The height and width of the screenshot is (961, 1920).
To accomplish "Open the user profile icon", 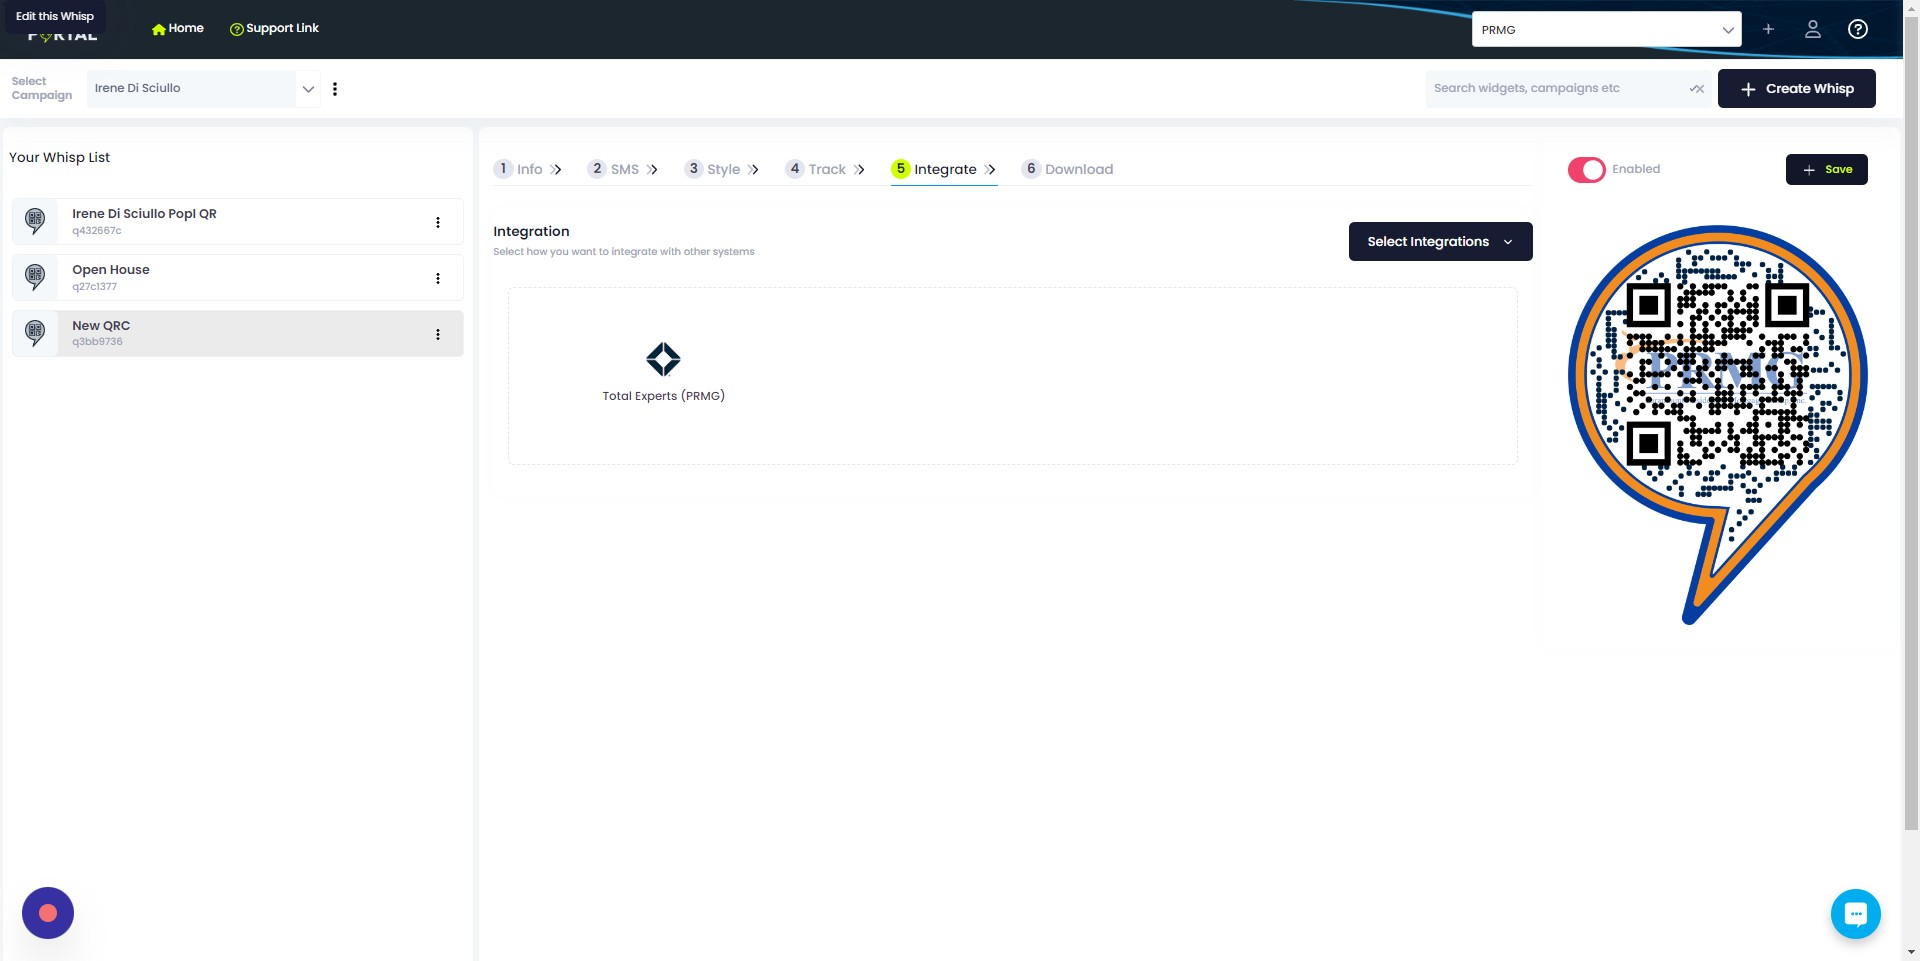I will pyautogui.click(x=1812, y=29).
